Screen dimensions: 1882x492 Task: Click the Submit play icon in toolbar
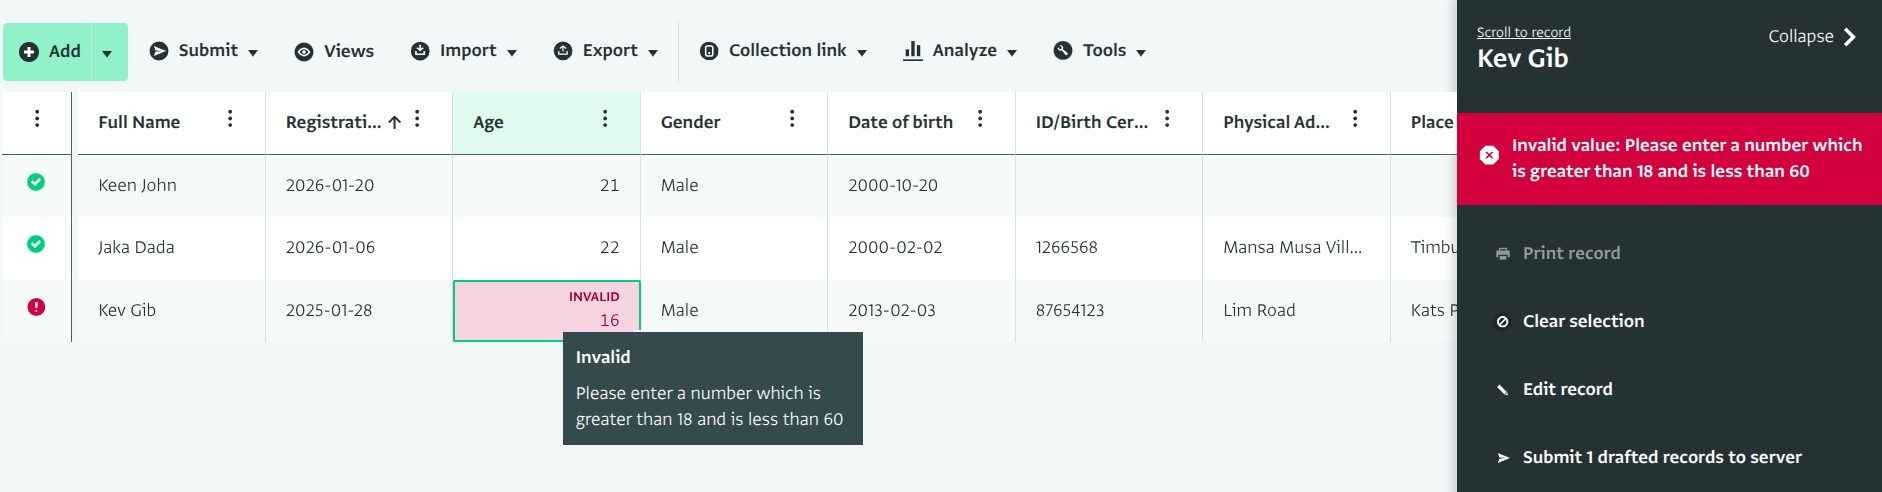159,51
